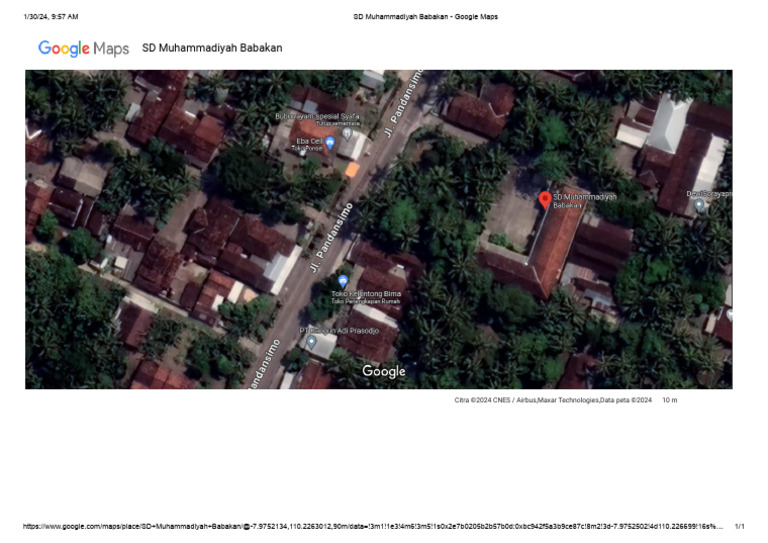Select the Toko Kelontong Bima shop pin
Viewport: 768px width, 543px height.
(x=343, y=282)
